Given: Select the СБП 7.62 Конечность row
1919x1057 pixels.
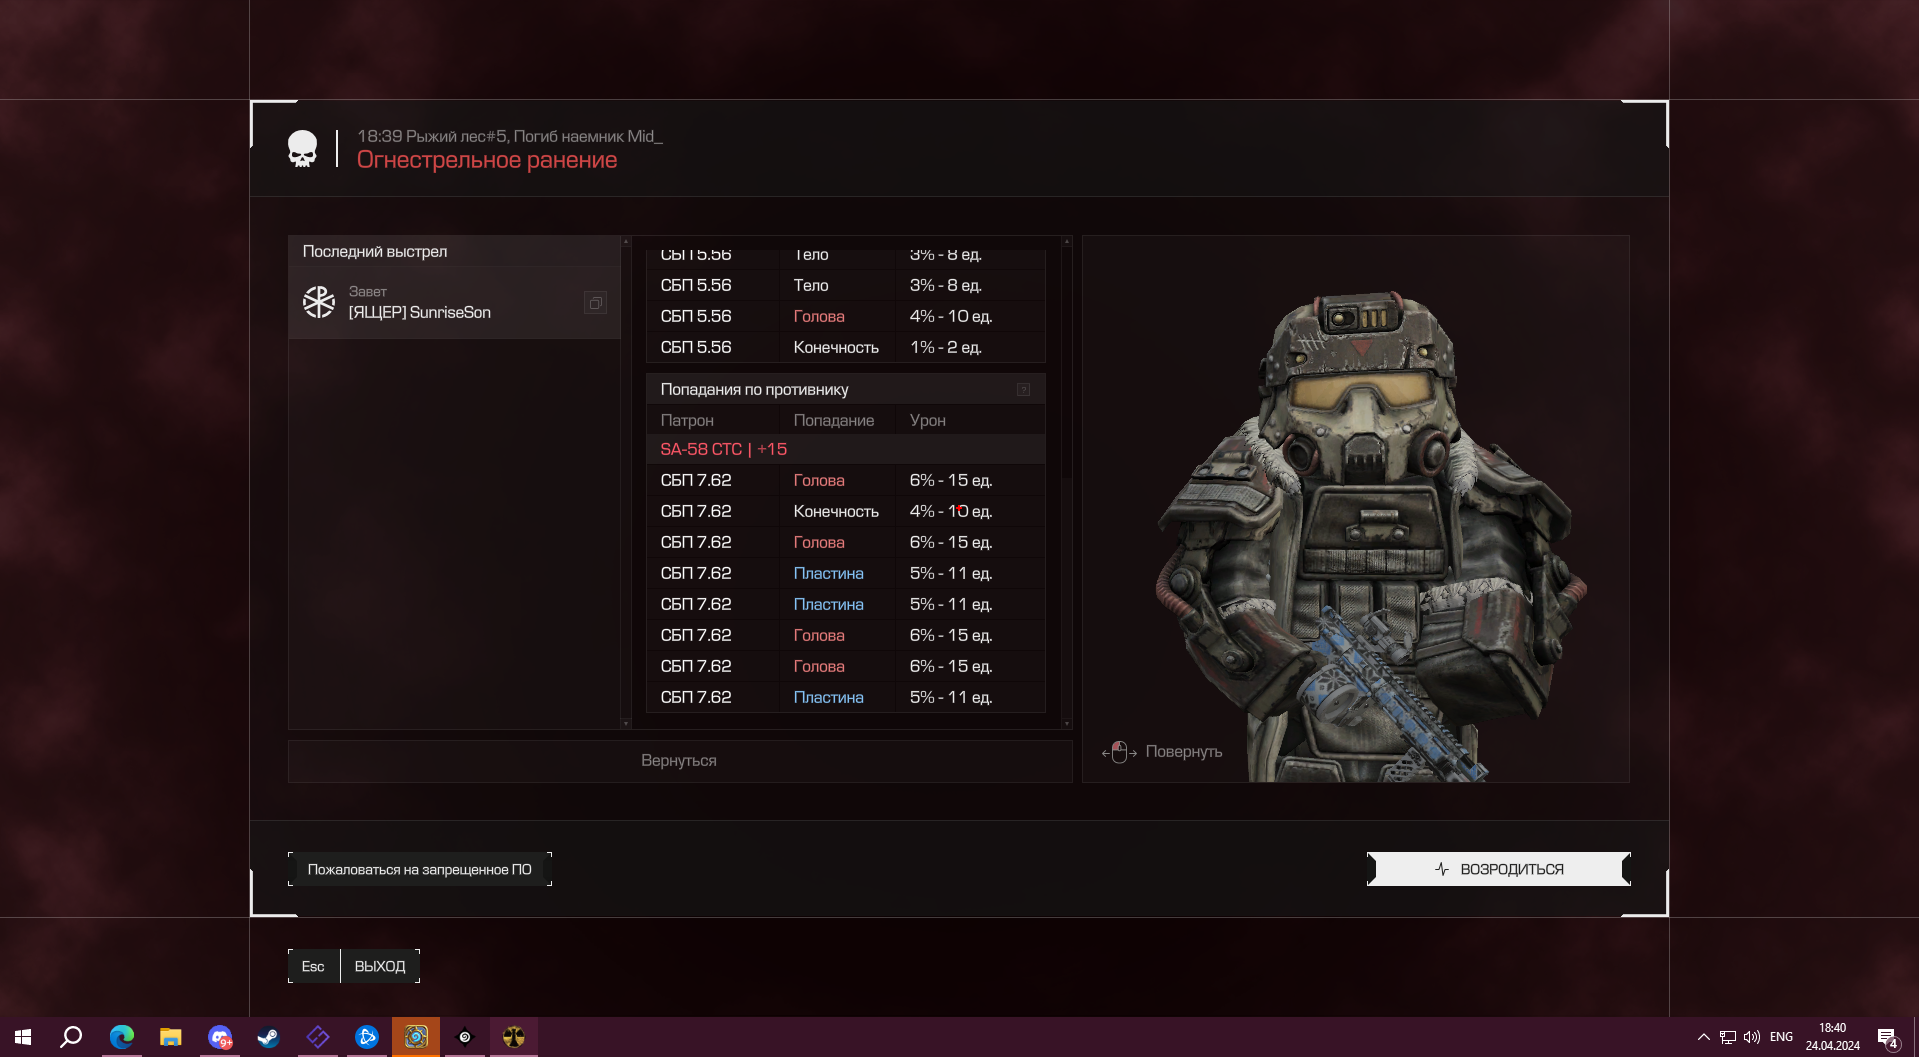Looking at the screenshot, I should click(x=846, y=511).
